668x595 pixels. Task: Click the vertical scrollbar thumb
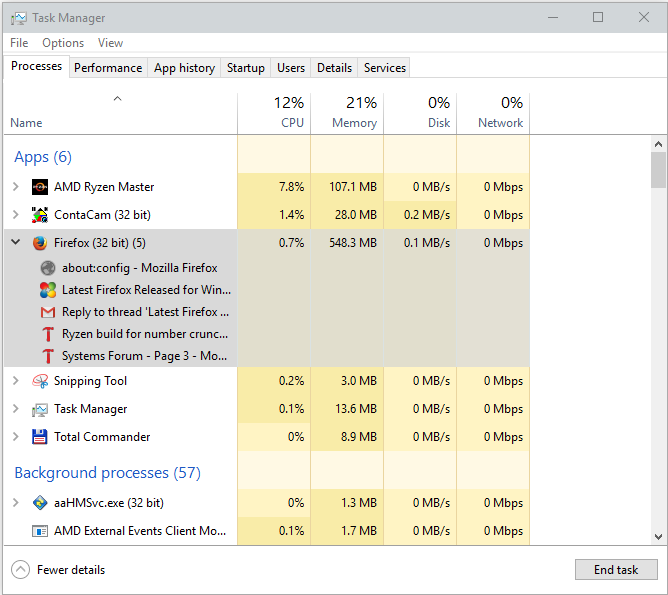pos(659,170)
